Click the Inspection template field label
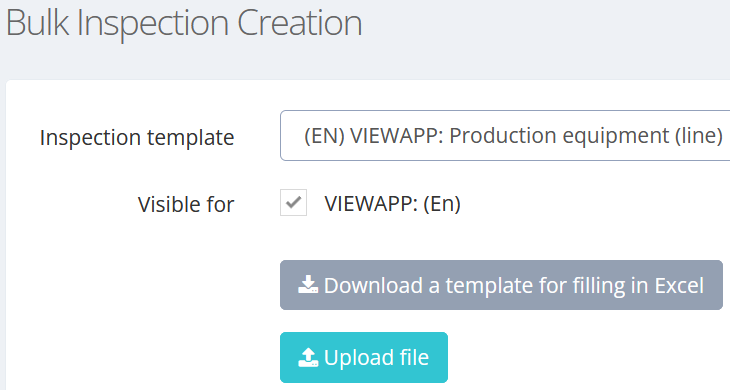The height and width of the screenshot is (390, 730). 137,138
